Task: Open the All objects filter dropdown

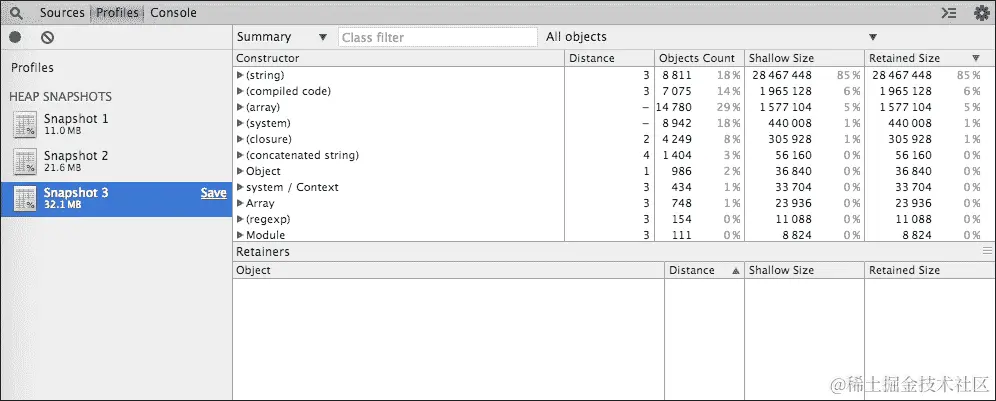Action: pyautogui.click(x=711, y=37)
